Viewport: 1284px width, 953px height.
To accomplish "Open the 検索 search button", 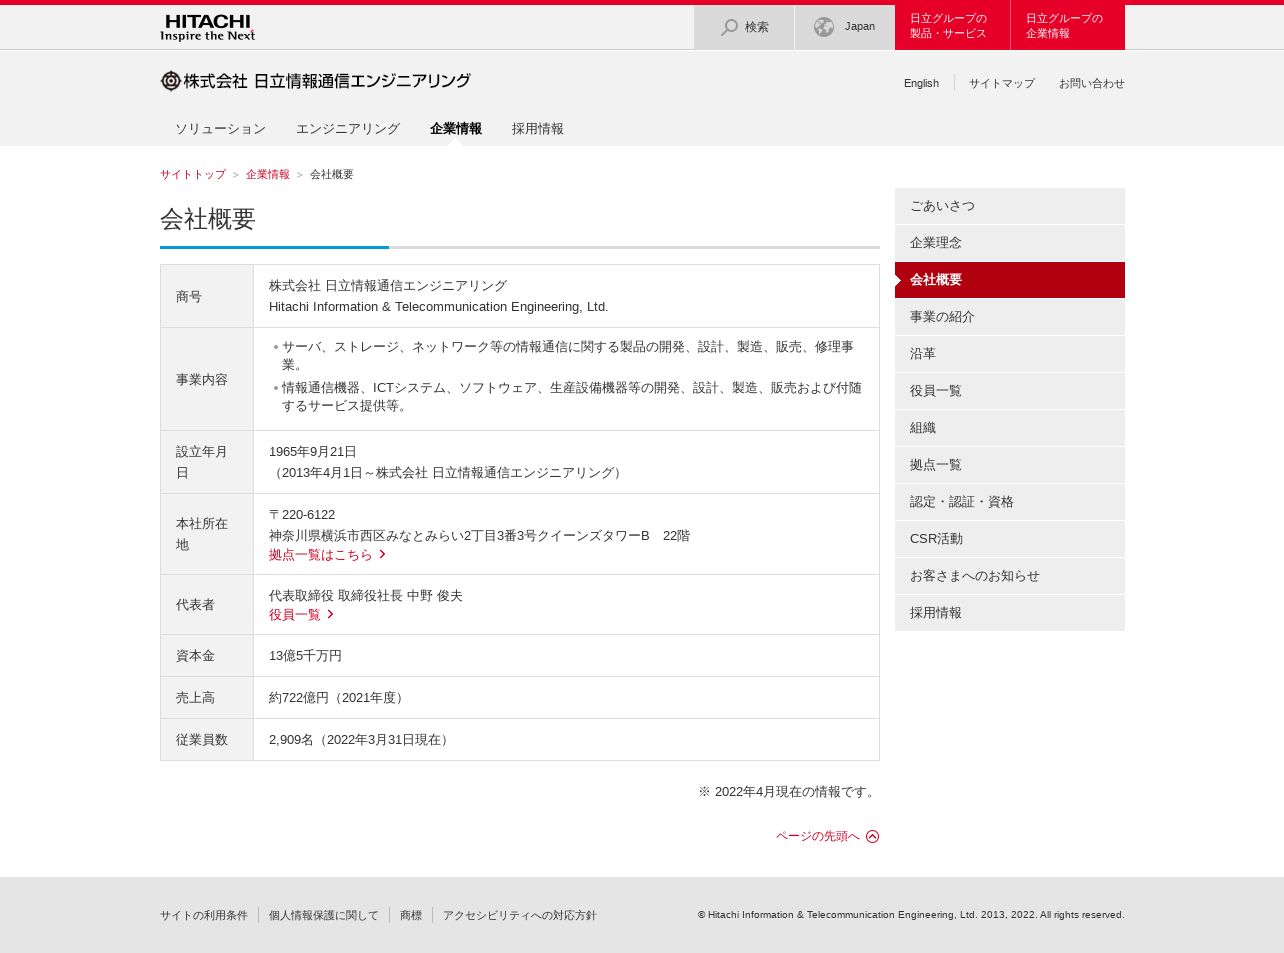I will coord(744,27).
